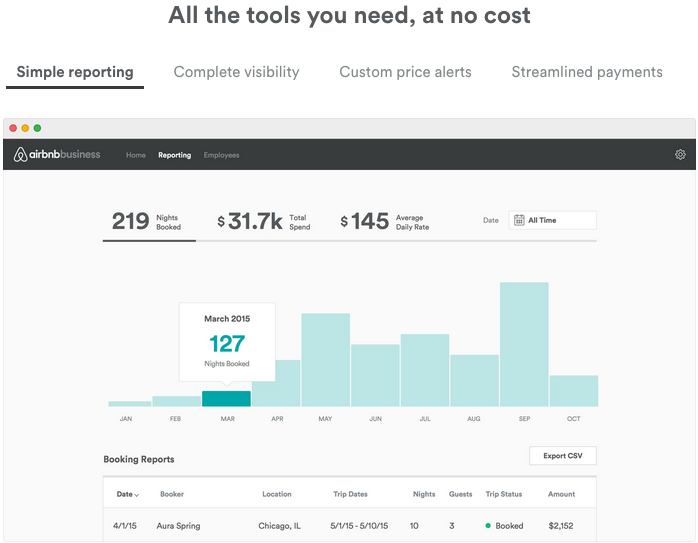Click the Booked status indicator
The image size is (698, 543).
coord(504,526)
